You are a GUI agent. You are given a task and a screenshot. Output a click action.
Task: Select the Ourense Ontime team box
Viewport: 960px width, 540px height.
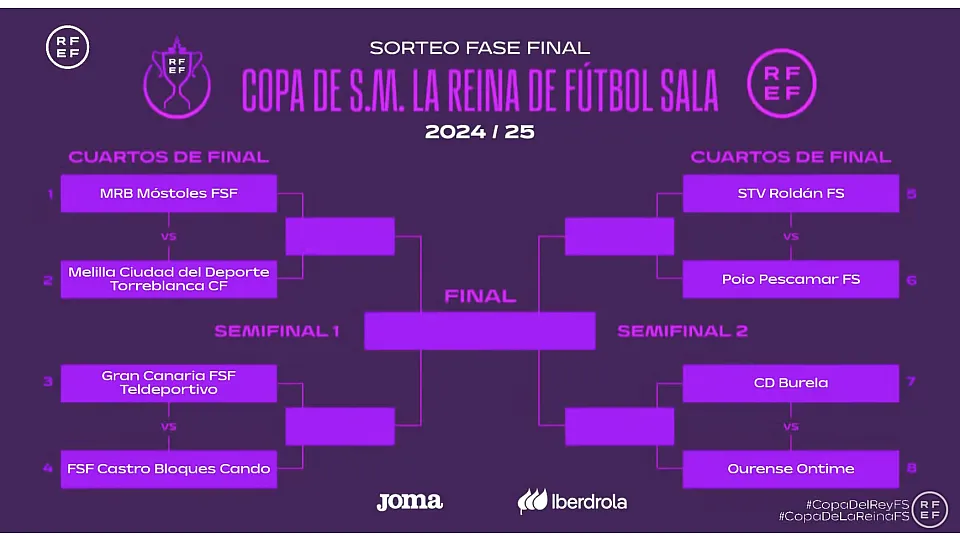pyautogui.click(x=790, y=469)
